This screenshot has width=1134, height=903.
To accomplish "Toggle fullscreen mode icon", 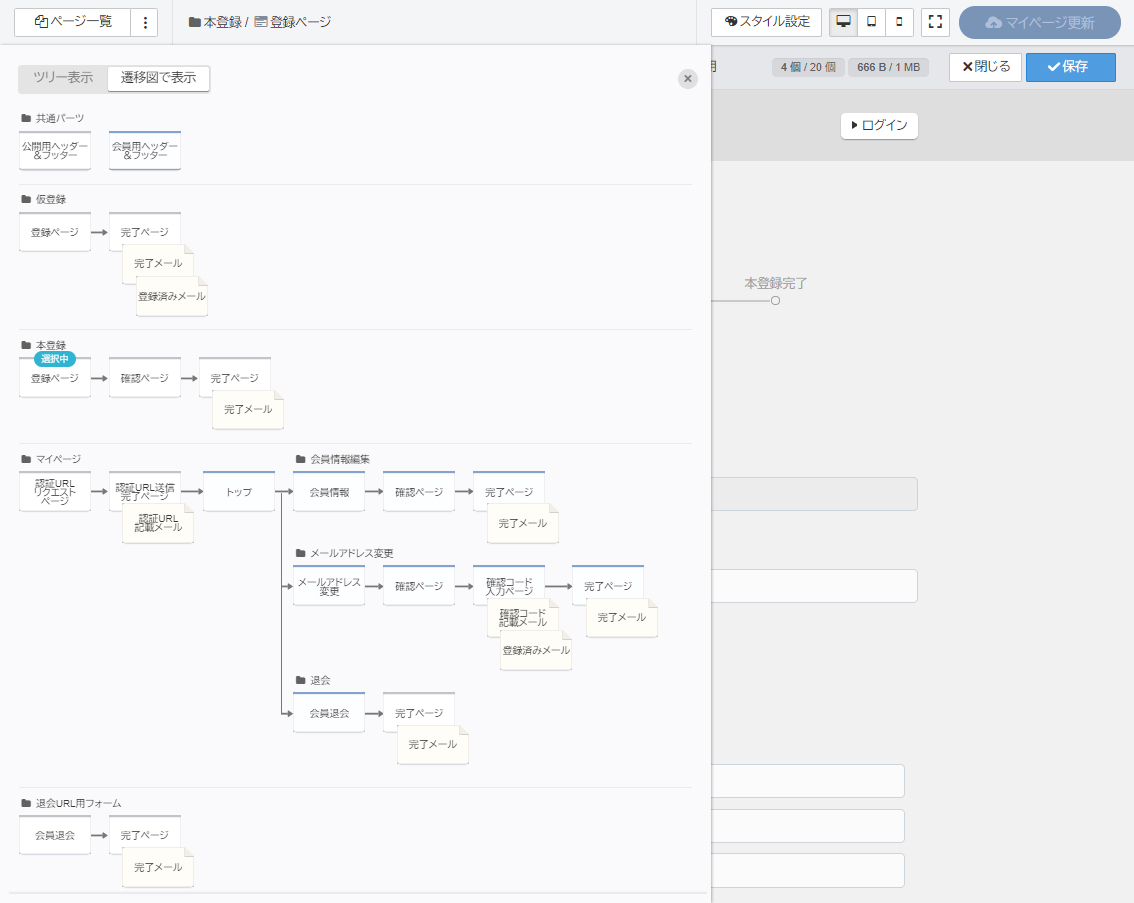I will 935,22.
